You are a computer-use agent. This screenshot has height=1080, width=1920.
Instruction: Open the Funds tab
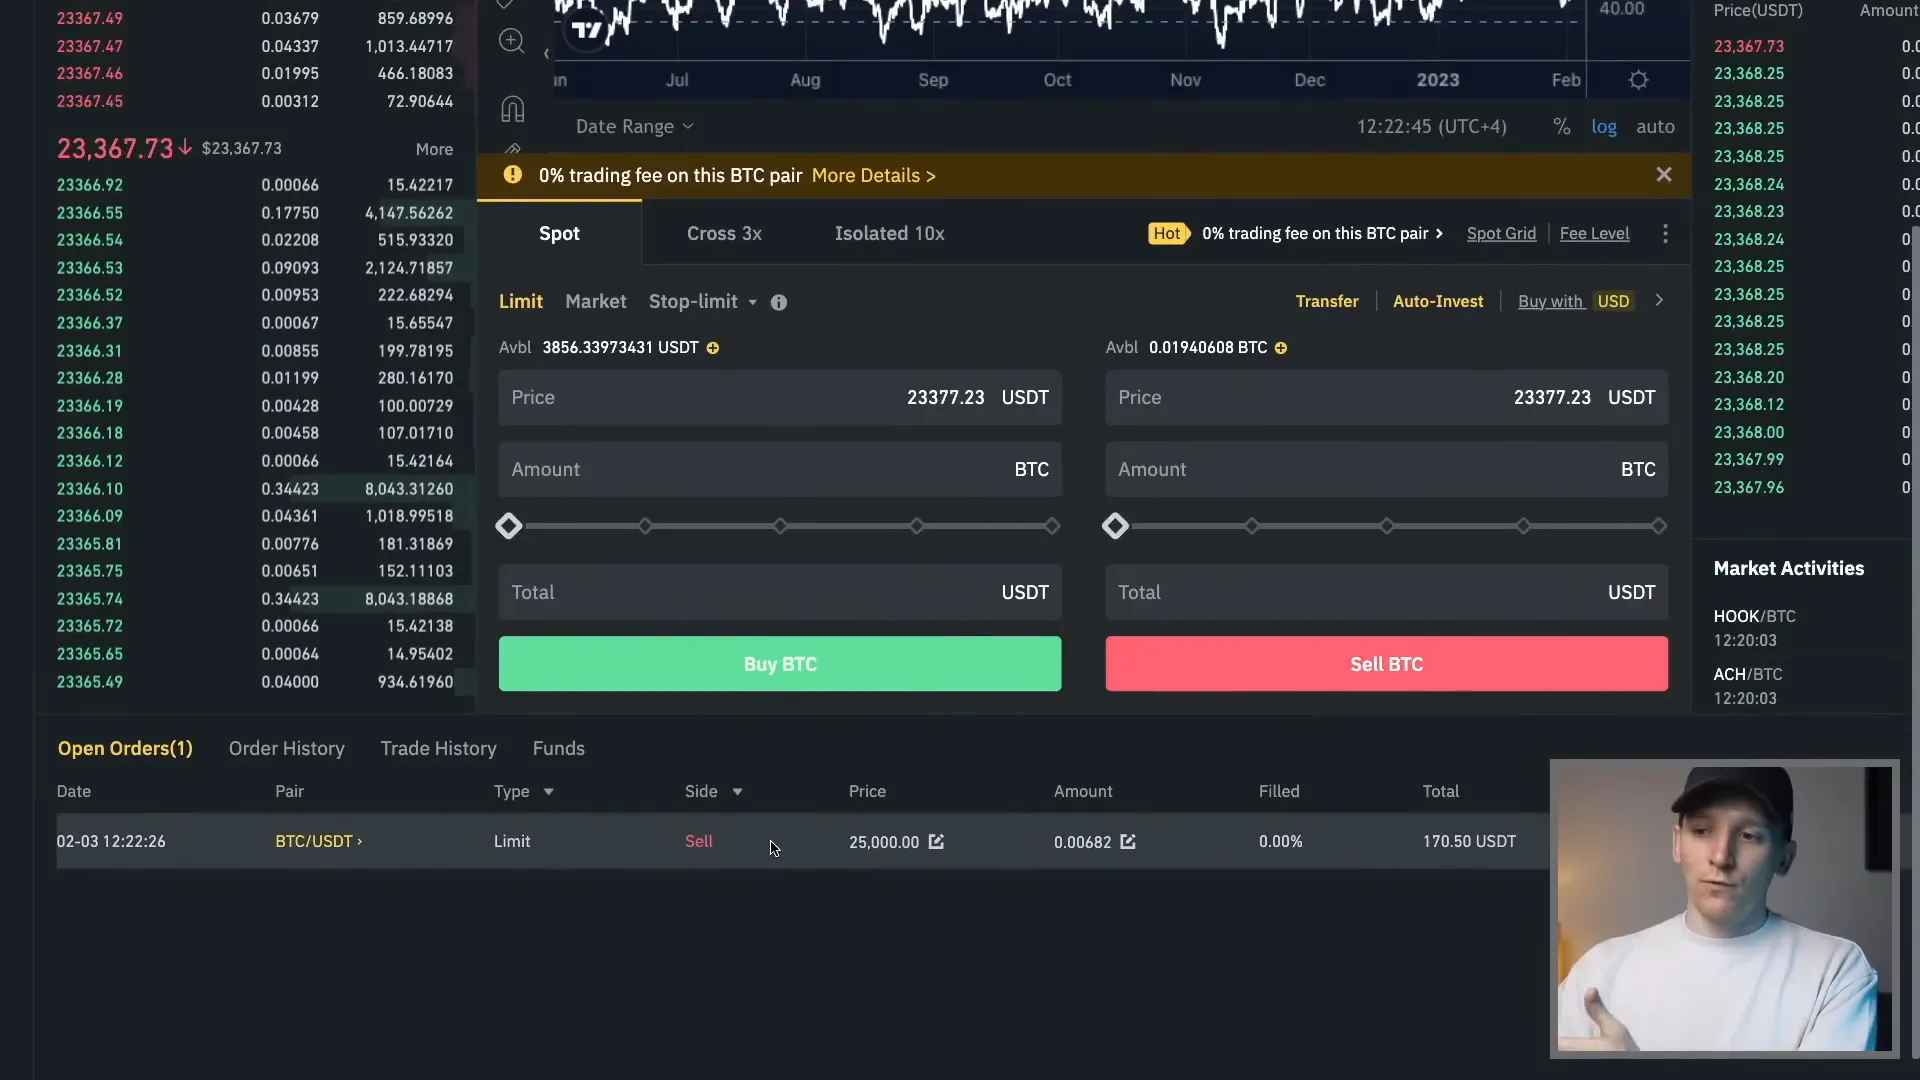[x=558, y=748]
